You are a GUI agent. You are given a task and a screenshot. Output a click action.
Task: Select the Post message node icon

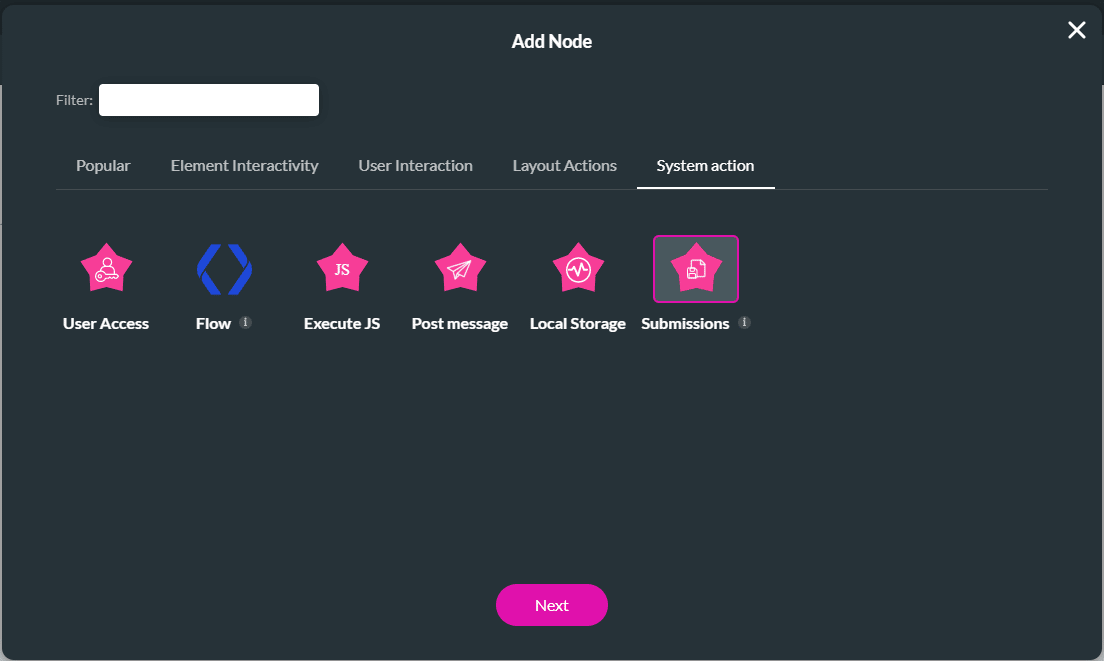(x=459, y=268)
